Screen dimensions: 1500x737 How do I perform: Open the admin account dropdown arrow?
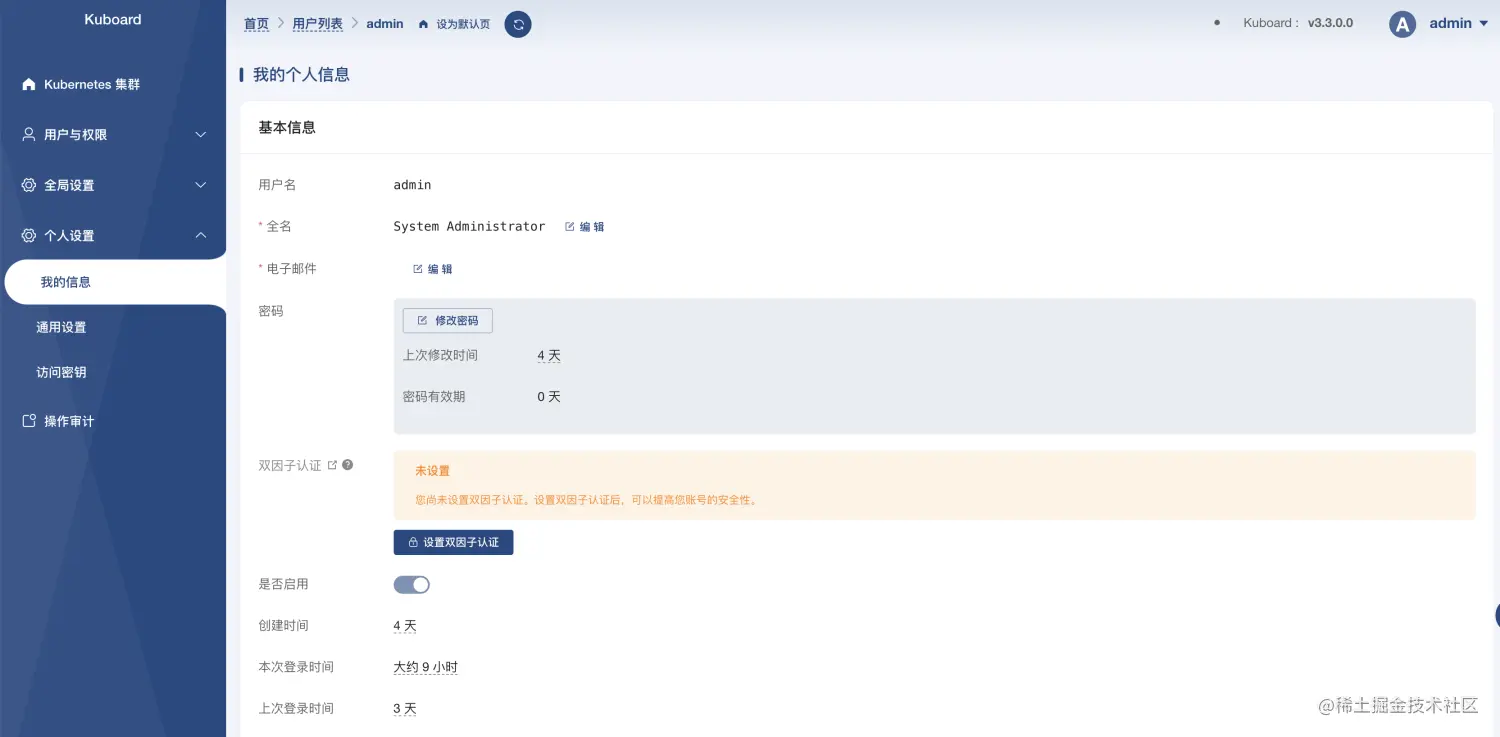tap(1483, 24)
